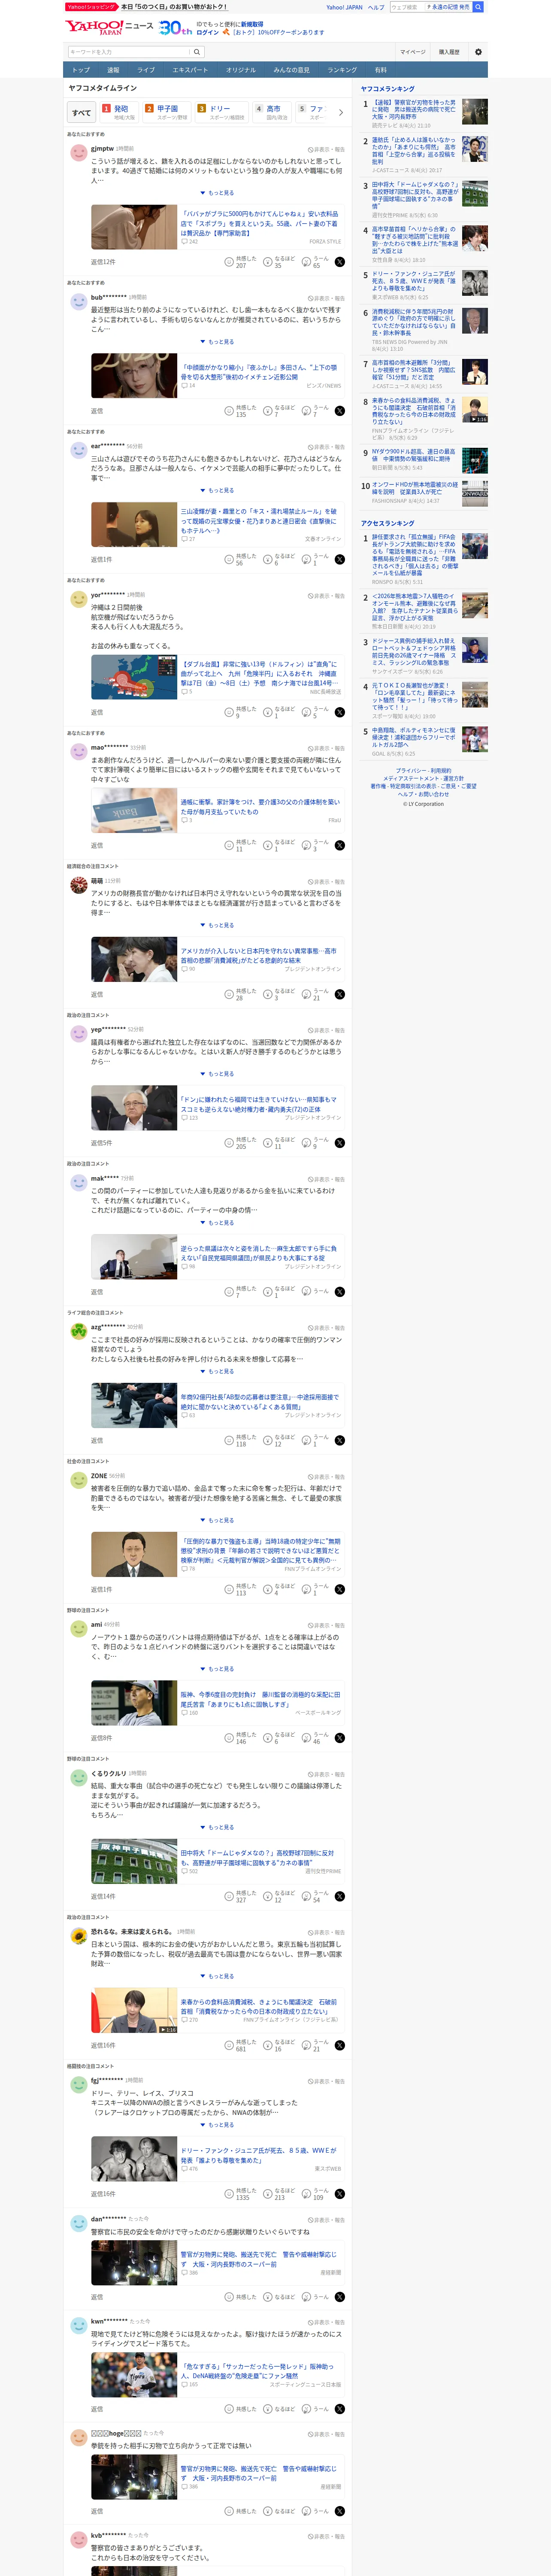Click the Yahoo! JAPAN News logo
This screenshot has width=551, height=2576.
tap(110, 27)
